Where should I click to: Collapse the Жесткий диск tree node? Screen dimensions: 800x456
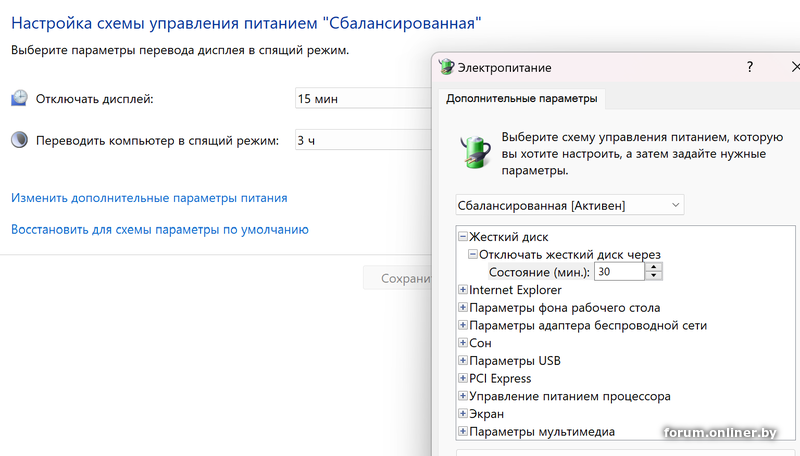pos(463,237)
